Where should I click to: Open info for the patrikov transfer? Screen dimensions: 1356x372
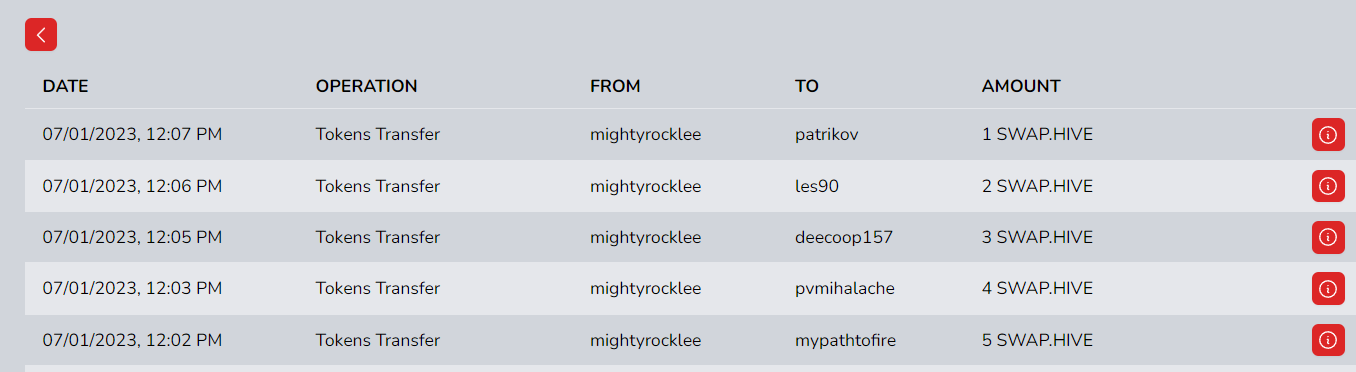pos(1328,135)
